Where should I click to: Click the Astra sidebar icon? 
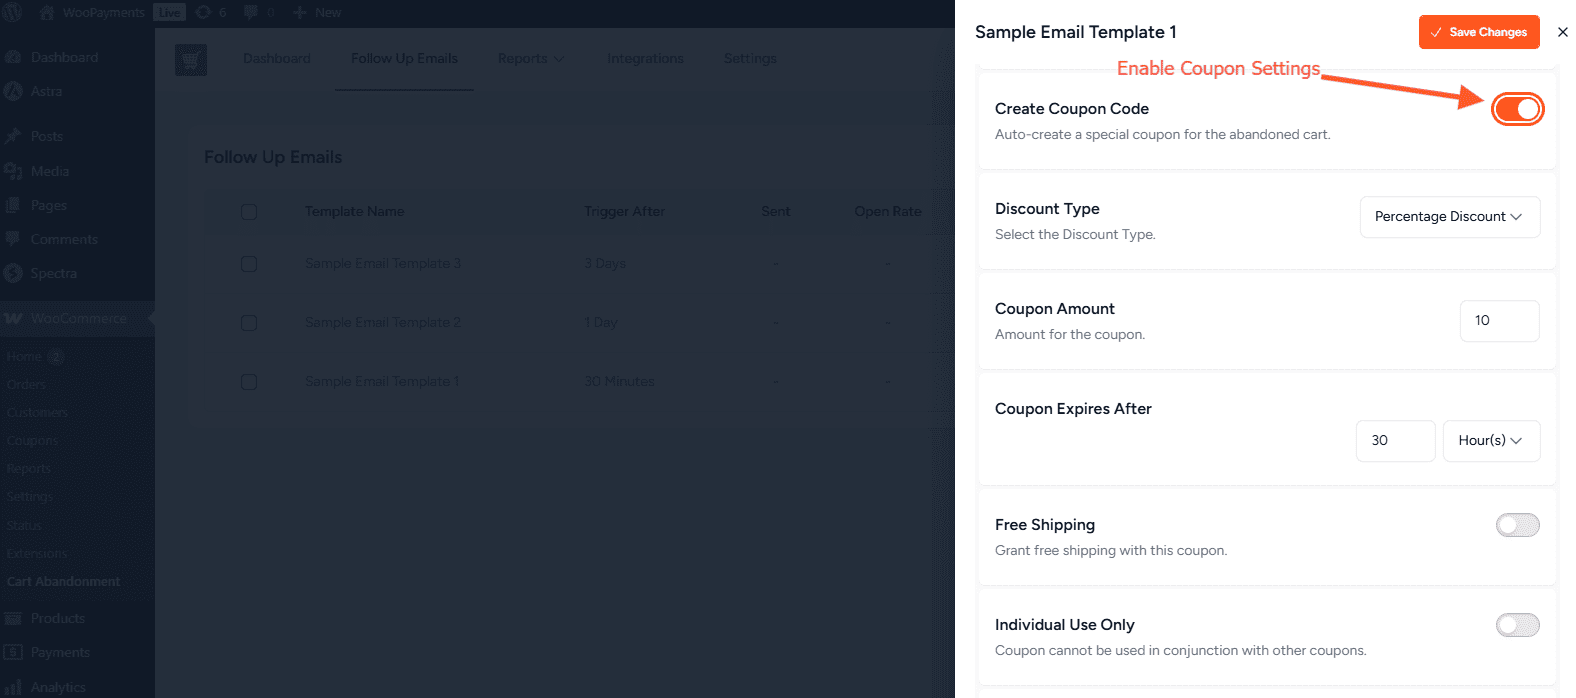click(x=13, y=91)
